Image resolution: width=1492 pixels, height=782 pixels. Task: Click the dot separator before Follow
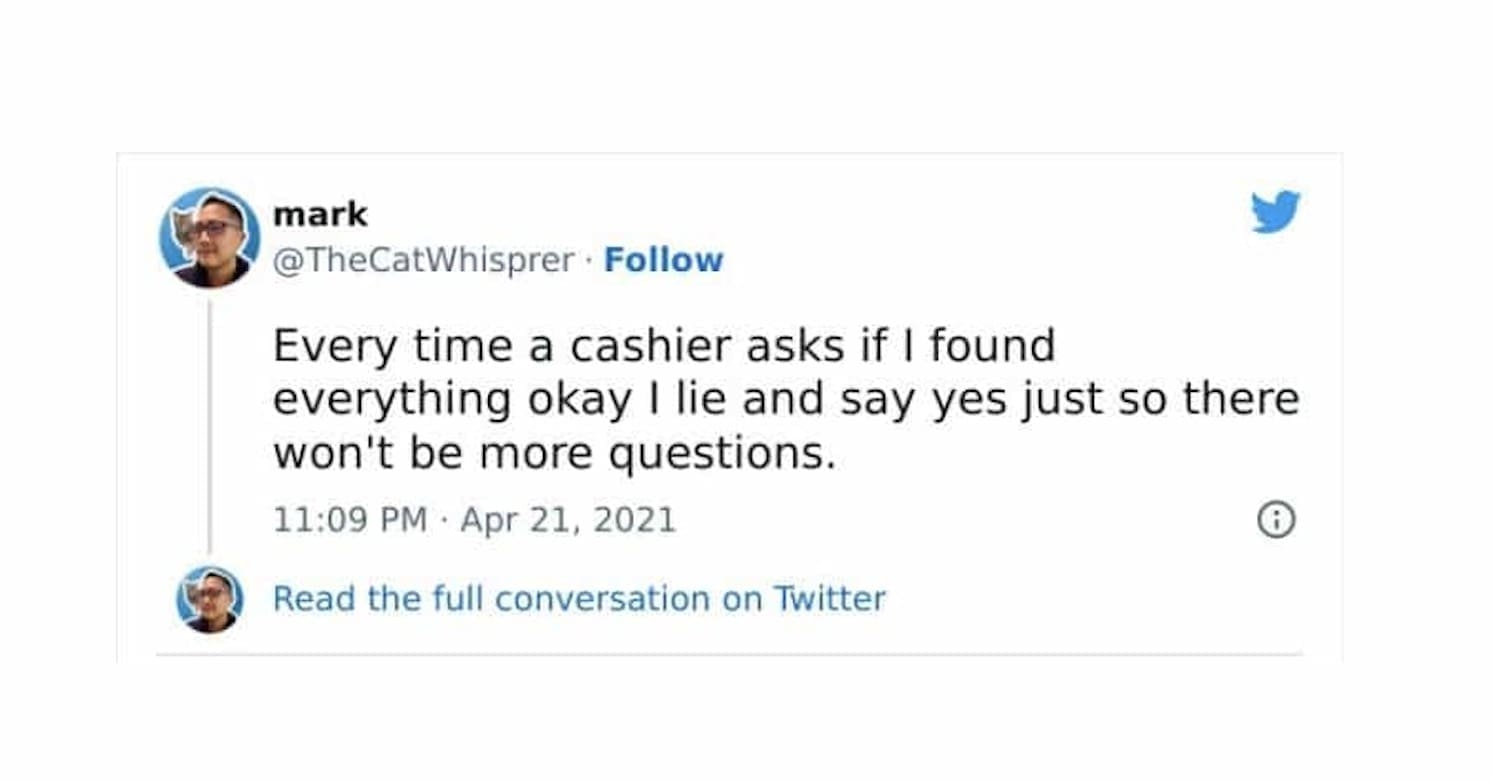tap(589, 260)
